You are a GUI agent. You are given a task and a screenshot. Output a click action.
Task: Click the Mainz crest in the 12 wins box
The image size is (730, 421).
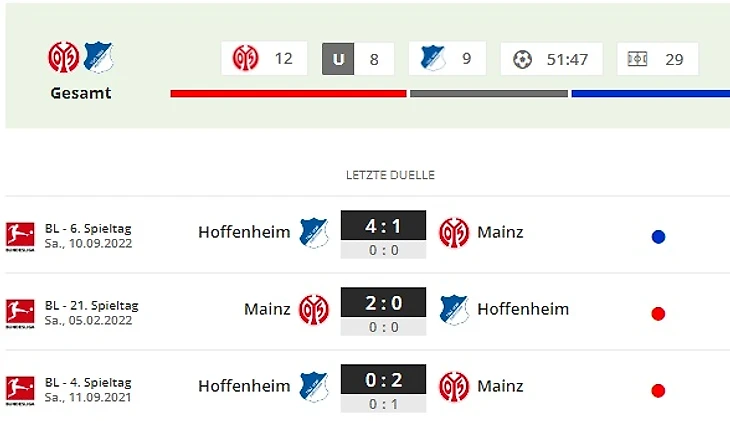(x=246, y=58)
